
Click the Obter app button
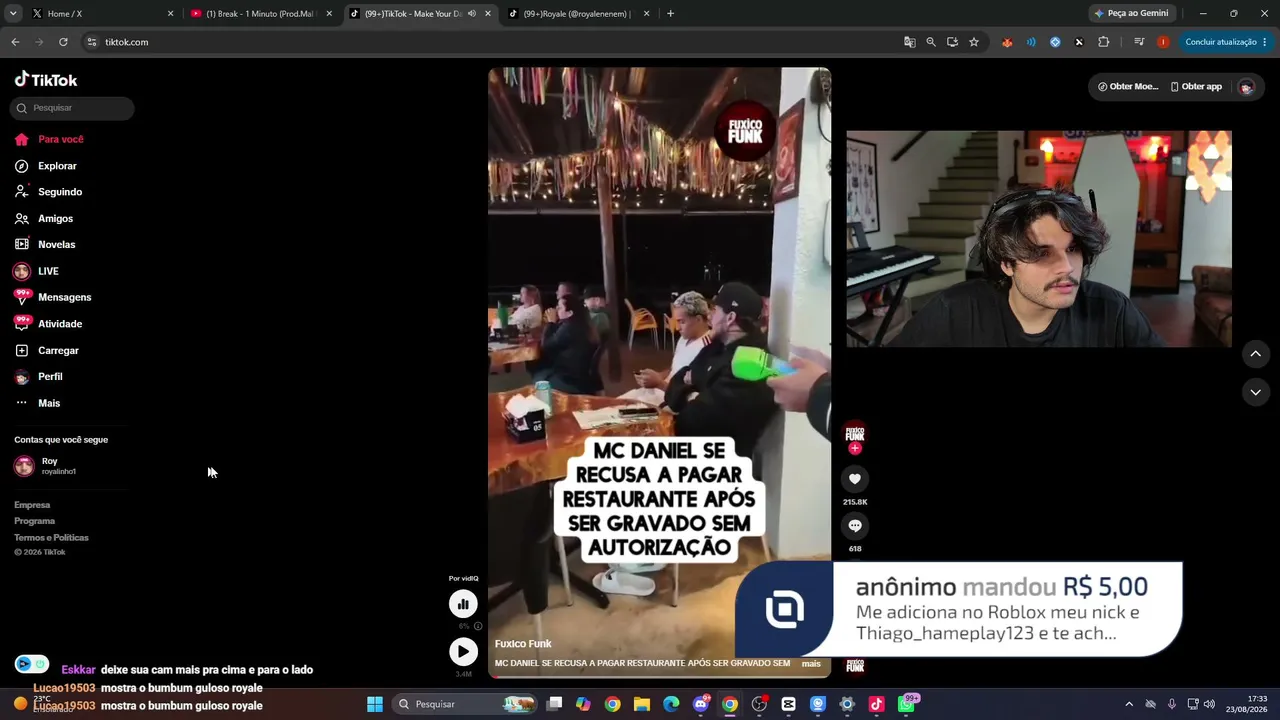(x=1196, y=87)
